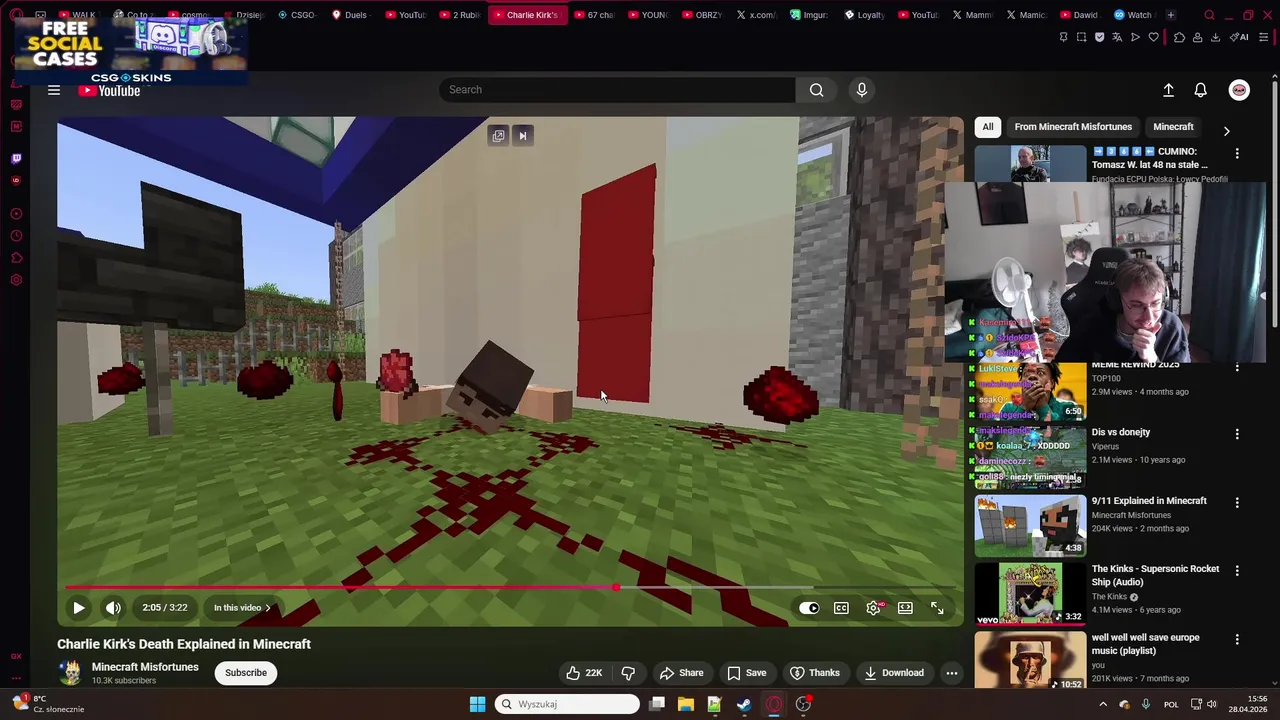Viewport: 1280px width, 720px height.
Task: Save the video to a playlist
Action: pyautogui.click(x=746, y=673)
